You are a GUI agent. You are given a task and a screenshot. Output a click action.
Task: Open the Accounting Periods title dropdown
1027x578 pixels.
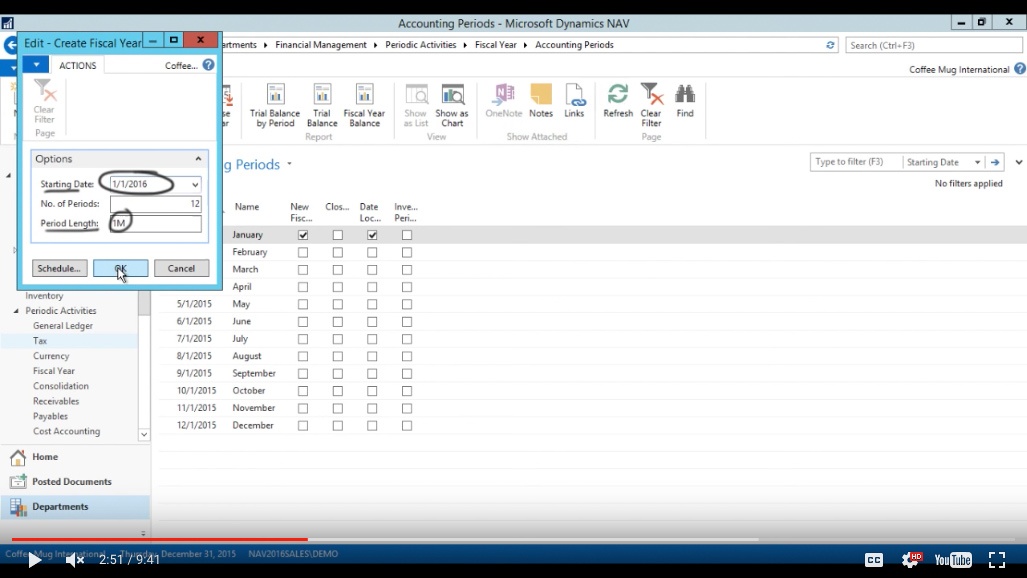[x=289, y=164]
